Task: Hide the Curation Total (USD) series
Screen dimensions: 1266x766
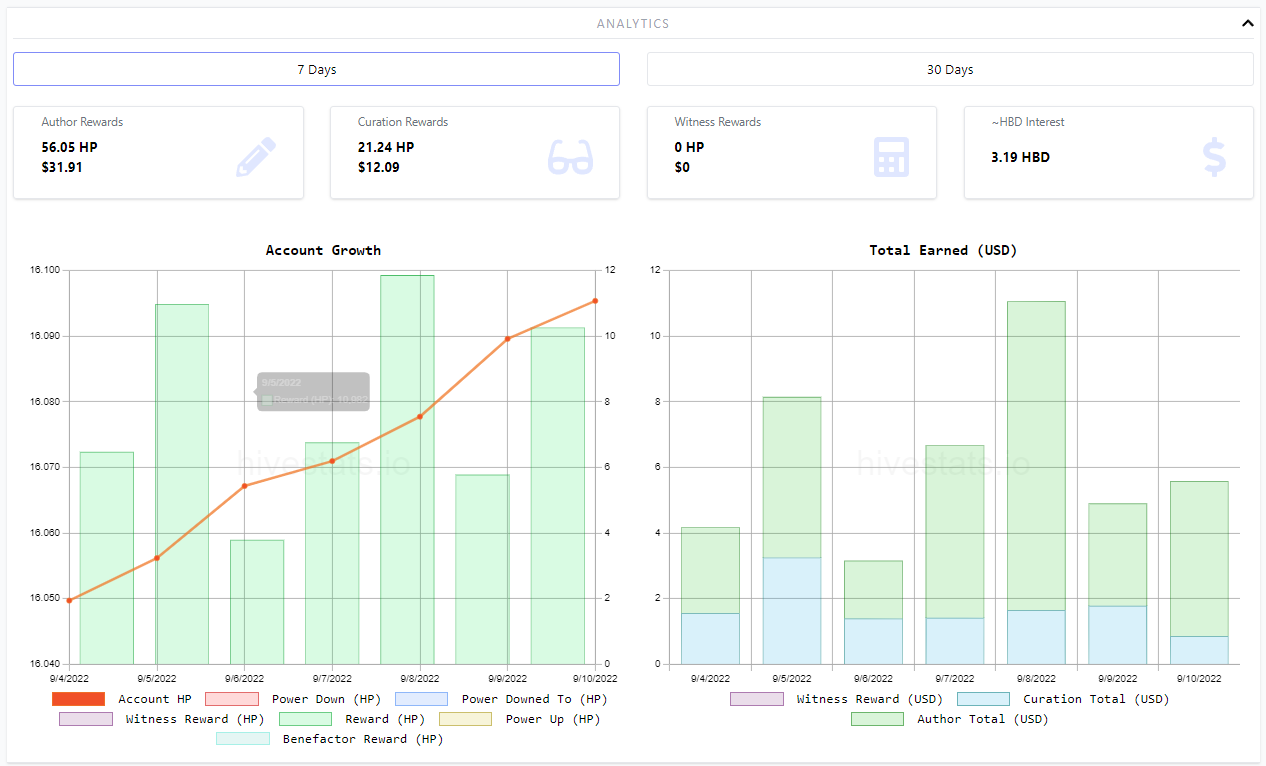Action: point(1063,699)
